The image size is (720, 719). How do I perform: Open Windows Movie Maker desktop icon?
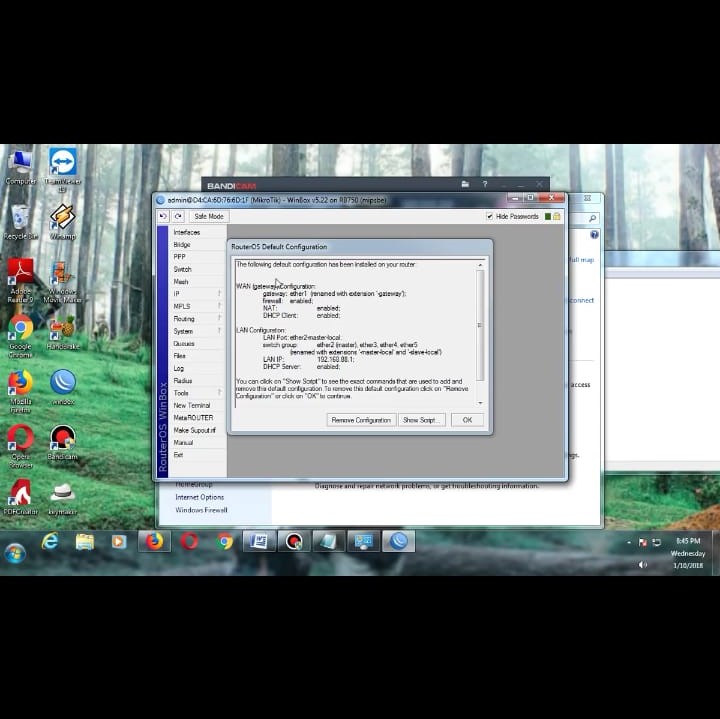point(62,282)
